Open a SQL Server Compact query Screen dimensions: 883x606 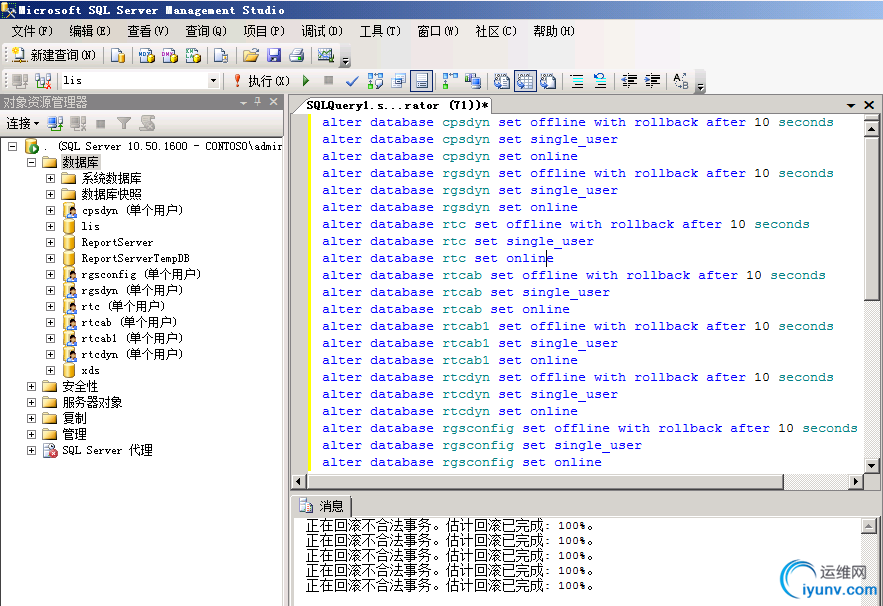pos(221,55)
